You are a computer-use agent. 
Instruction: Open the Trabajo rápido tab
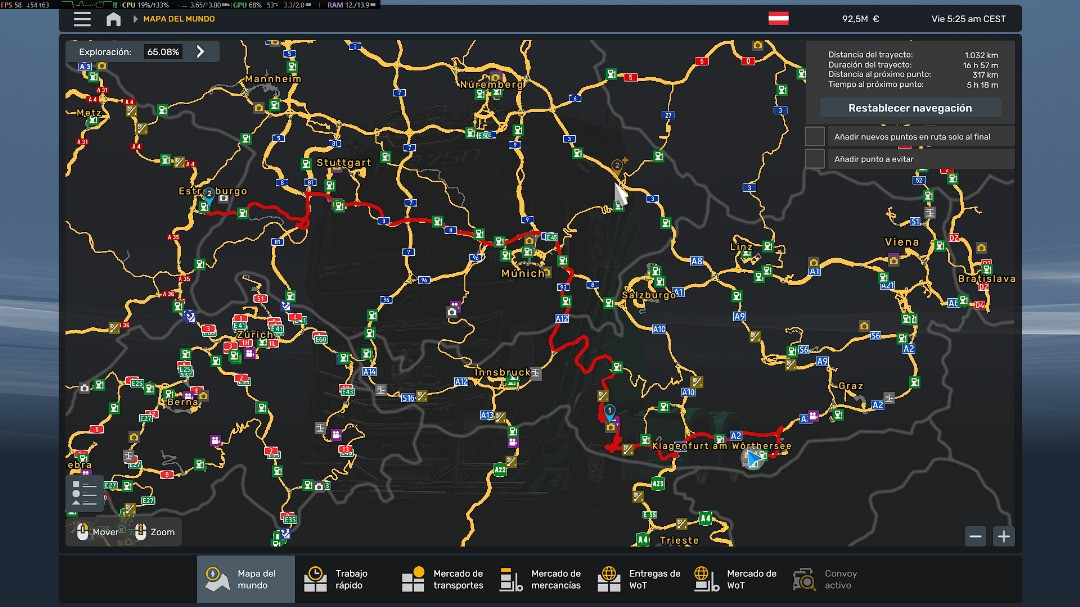pyautogui.click(x=344, y=579)
